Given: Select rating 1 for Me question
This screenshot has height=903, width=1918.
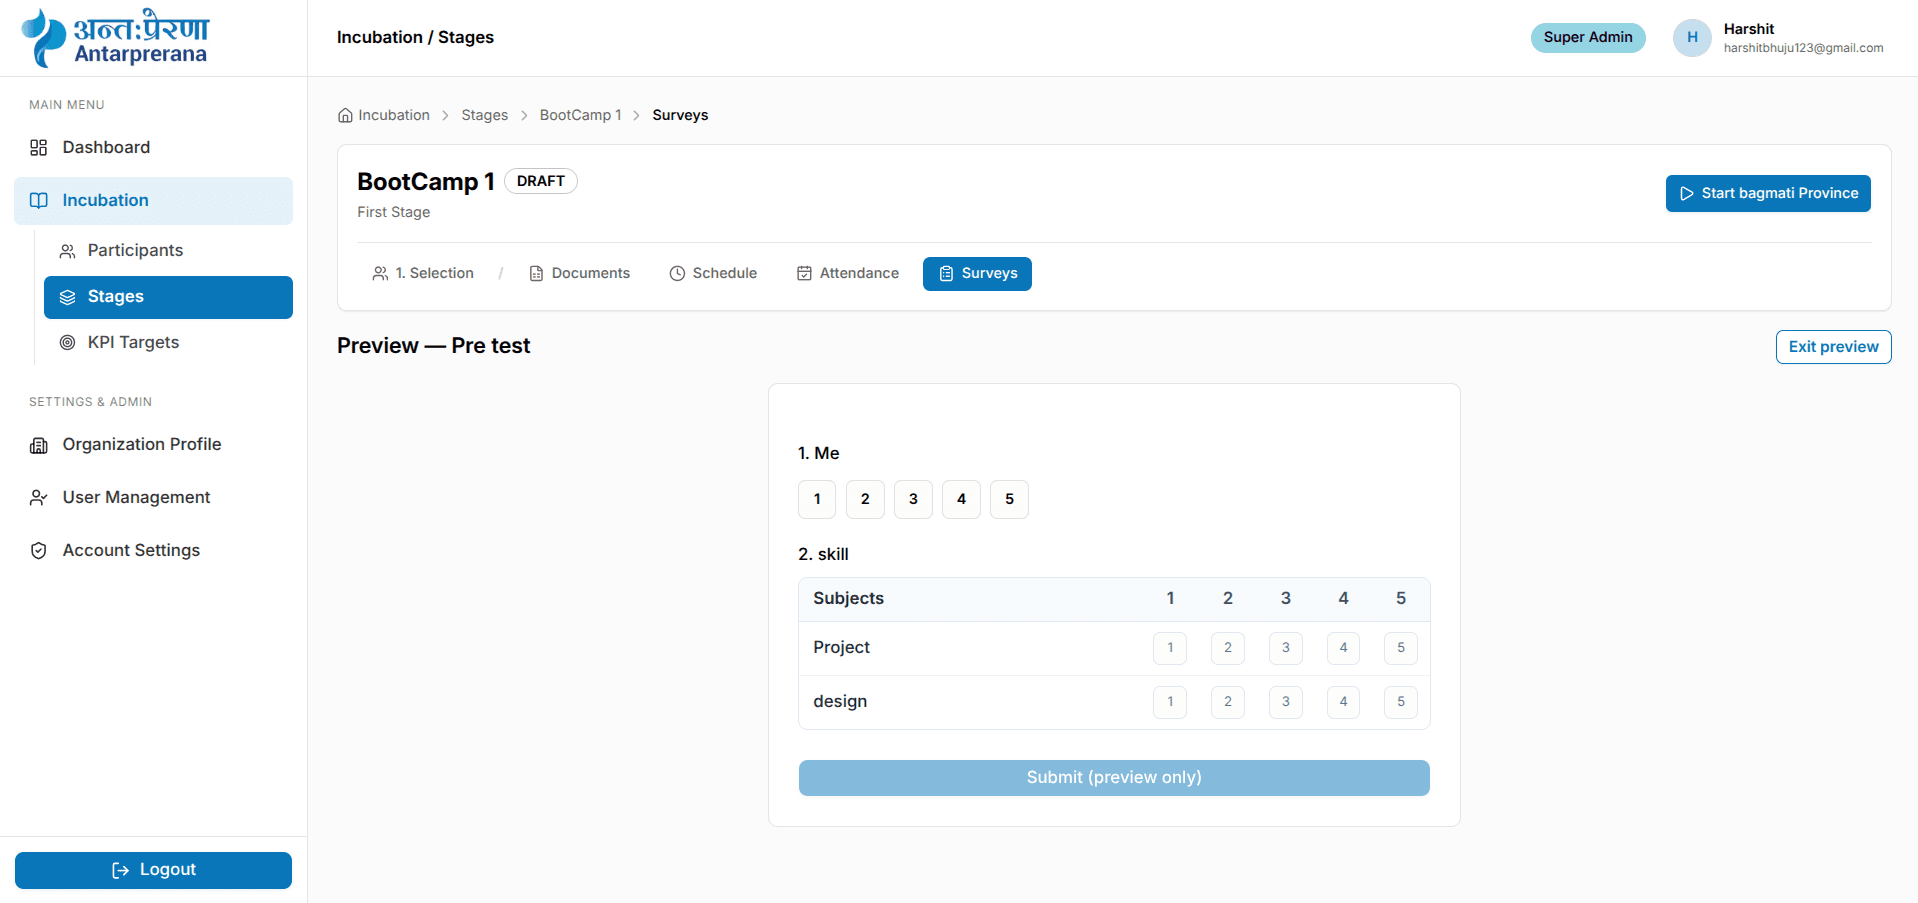Looking at the screenshot, I should pos(817,499).
